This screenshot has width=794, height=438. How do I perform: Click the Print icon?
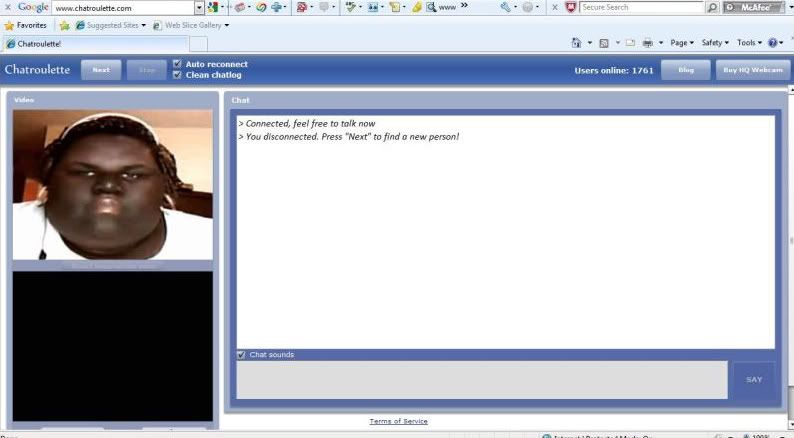pyautogui.click(x=648, y=43)
